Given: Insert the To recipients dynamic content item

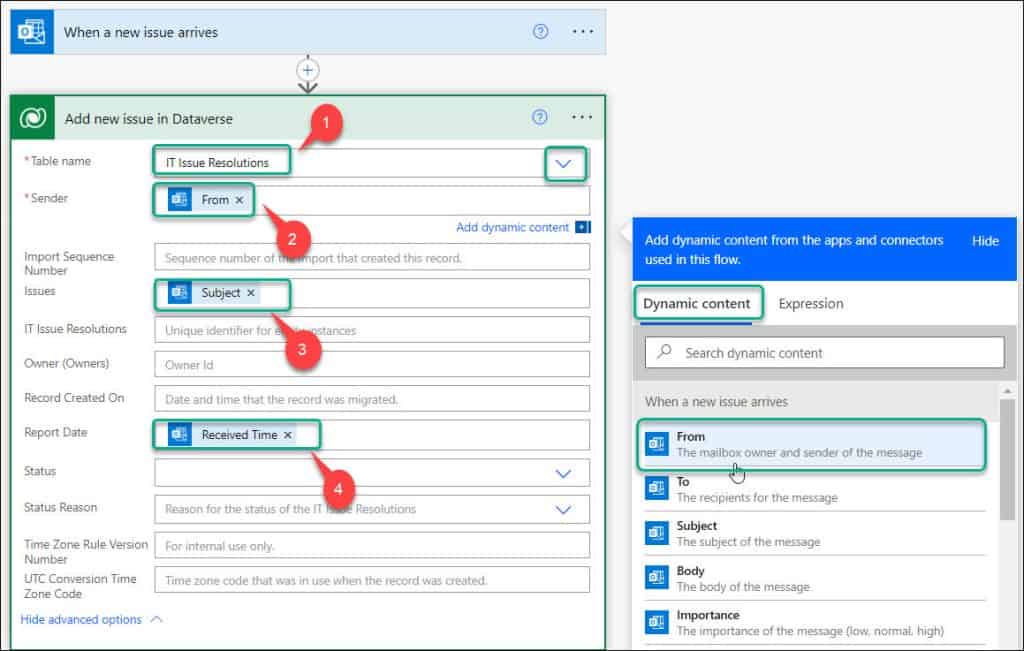Looking at the screenshot, I should pos(814,489).
